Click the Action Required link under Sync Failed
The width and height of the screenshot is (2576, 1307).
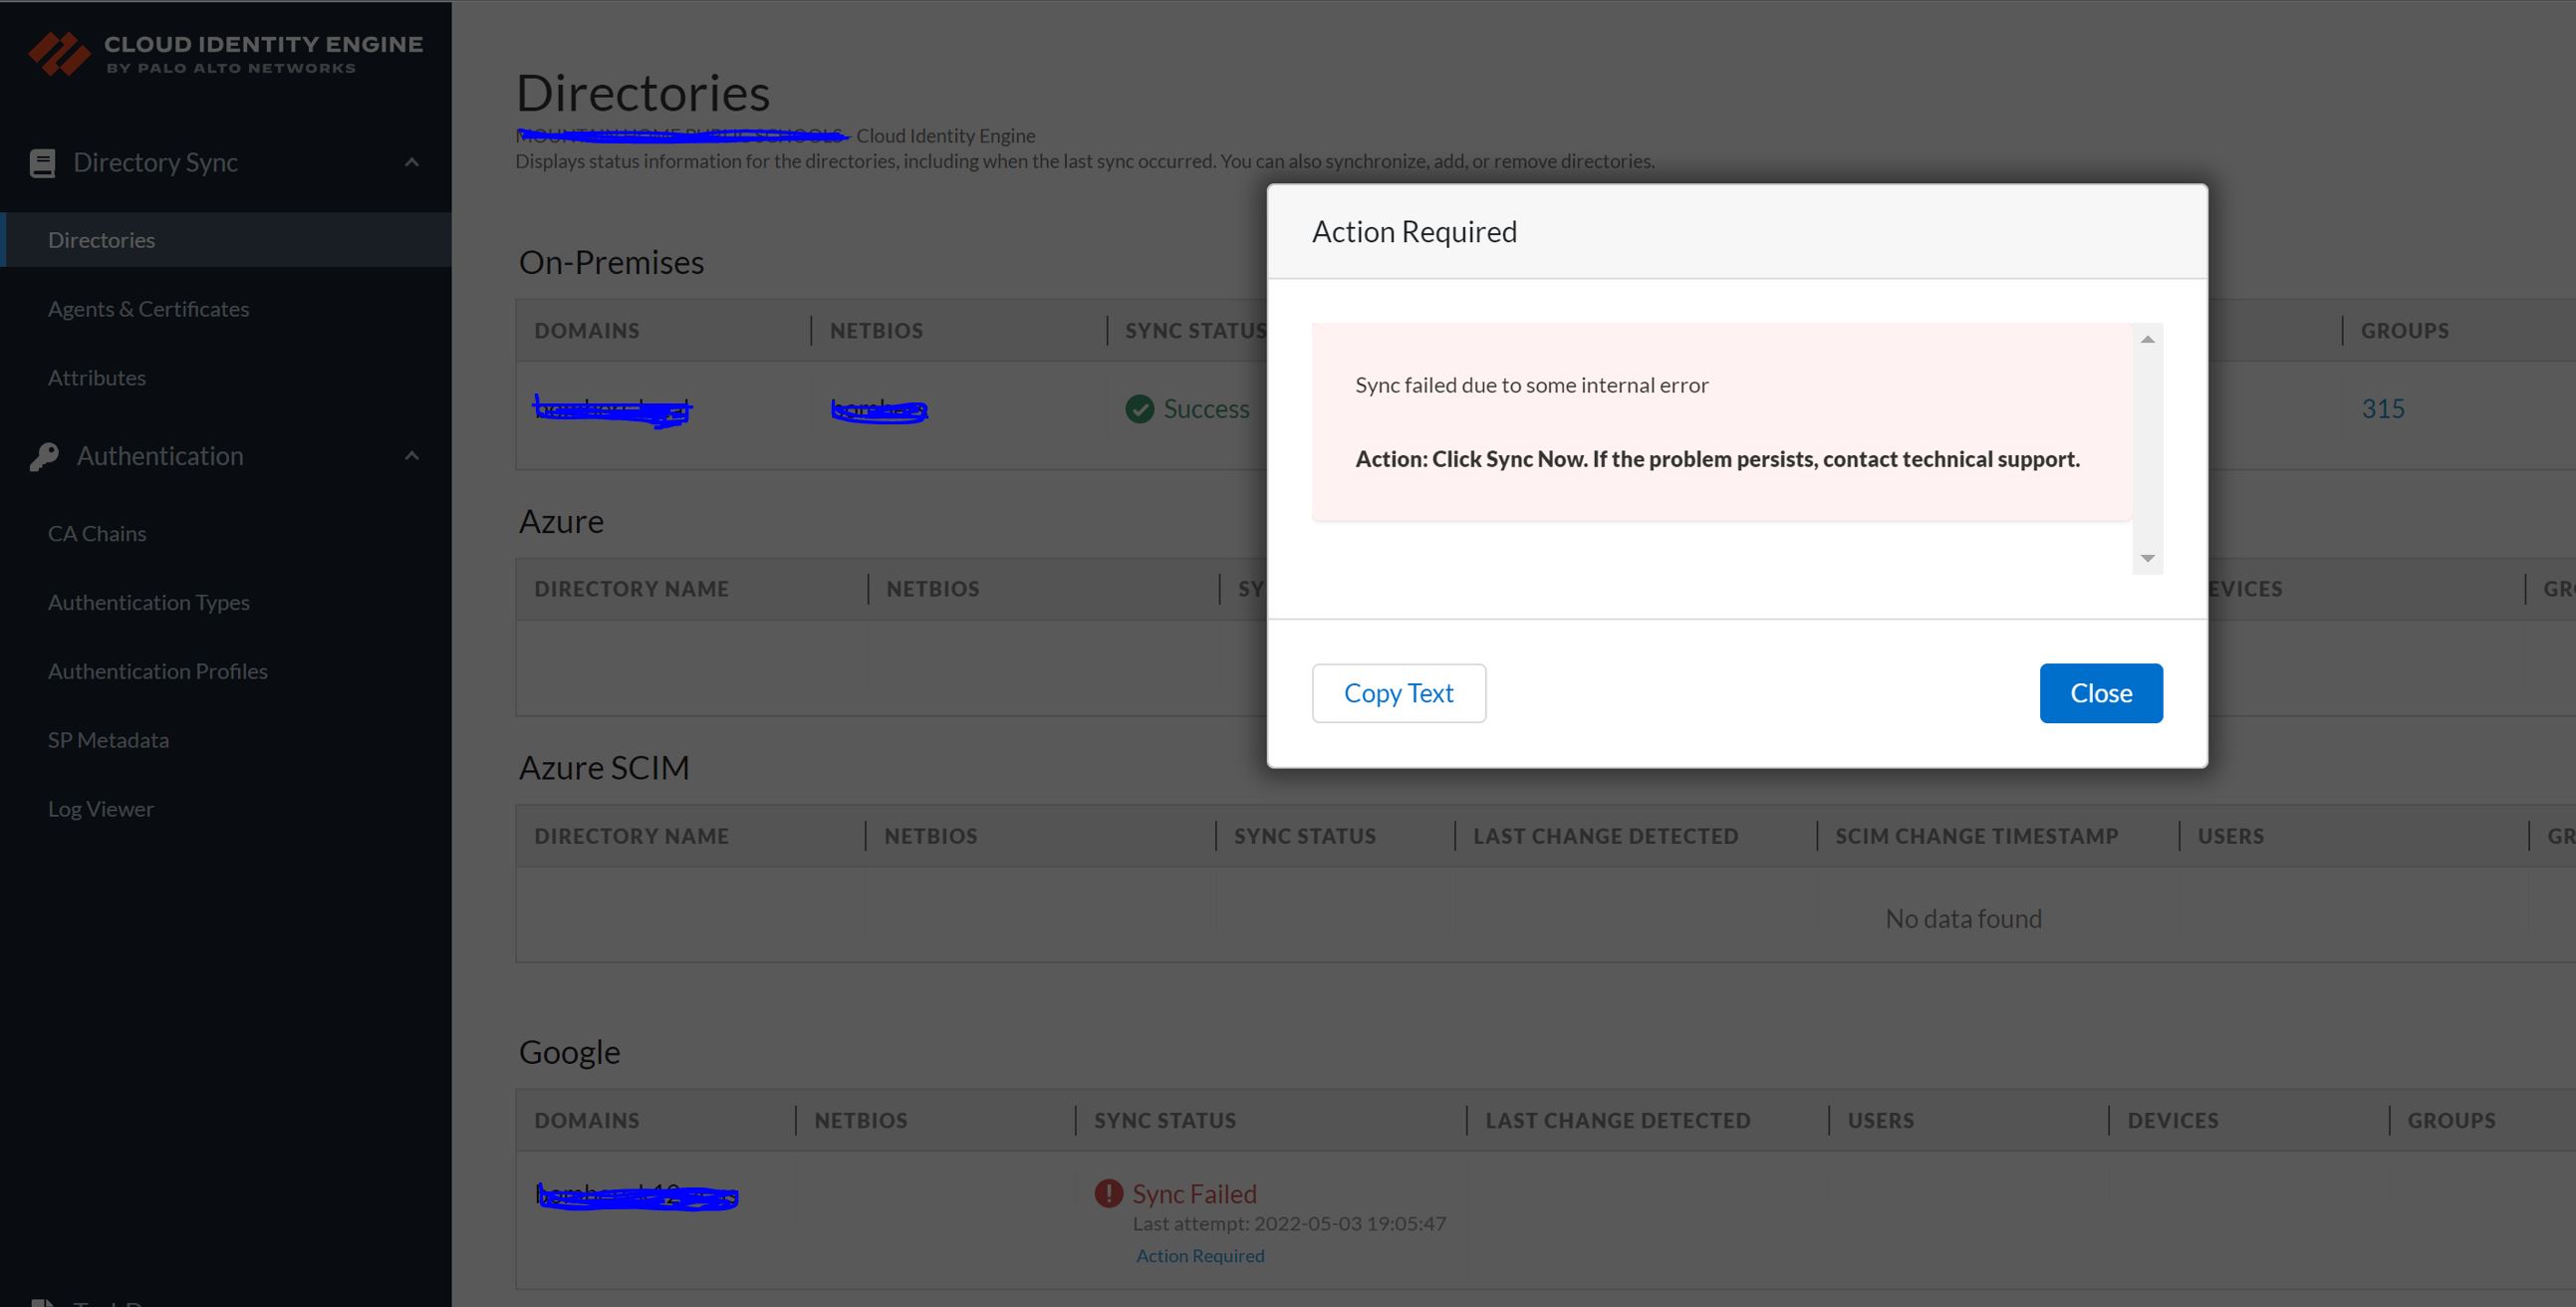click(x=1200, y=1255)
